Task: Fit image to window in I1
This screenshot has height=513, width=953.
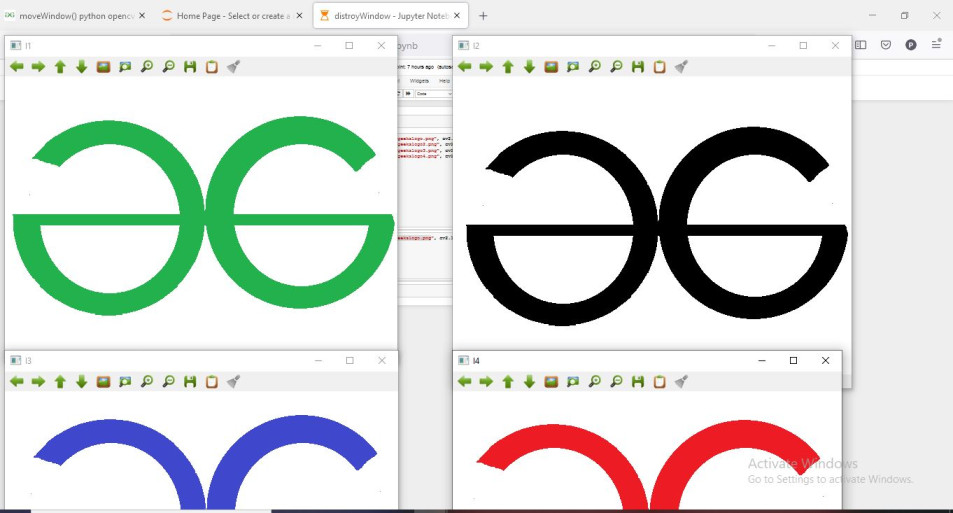Action: [125, 67]
